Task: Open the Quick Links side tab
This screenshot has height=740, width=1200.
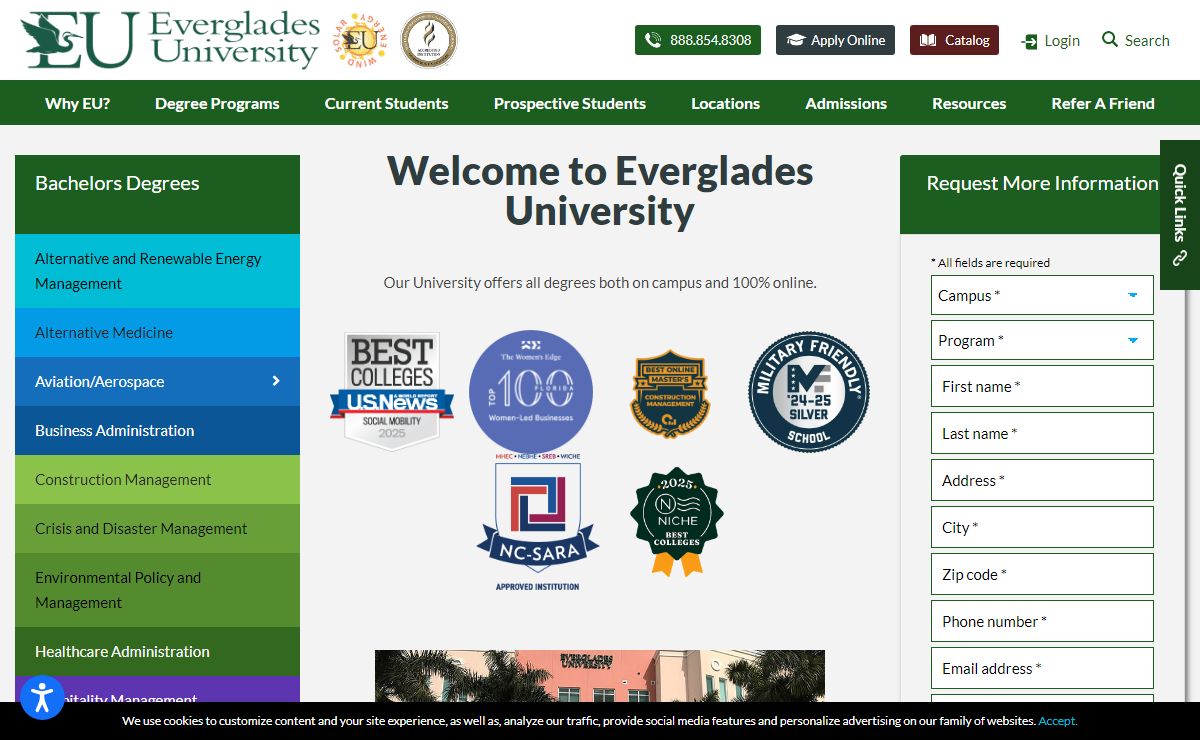Action: [1180, 214]
